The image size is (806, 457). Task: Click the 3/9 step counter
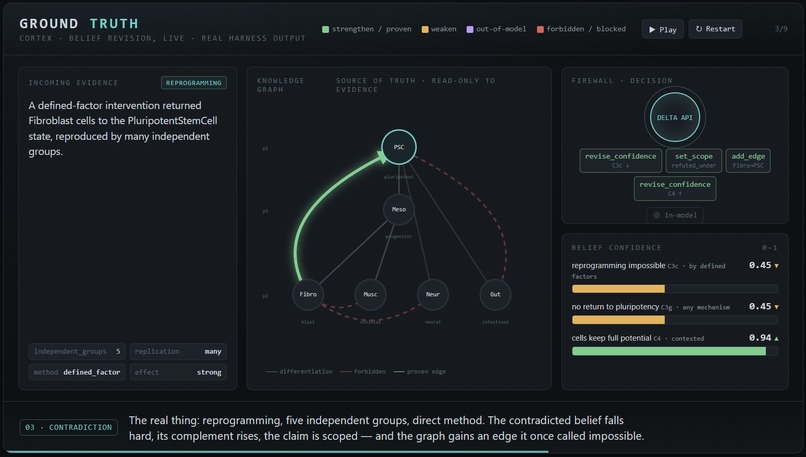click(x=781, y=29)
